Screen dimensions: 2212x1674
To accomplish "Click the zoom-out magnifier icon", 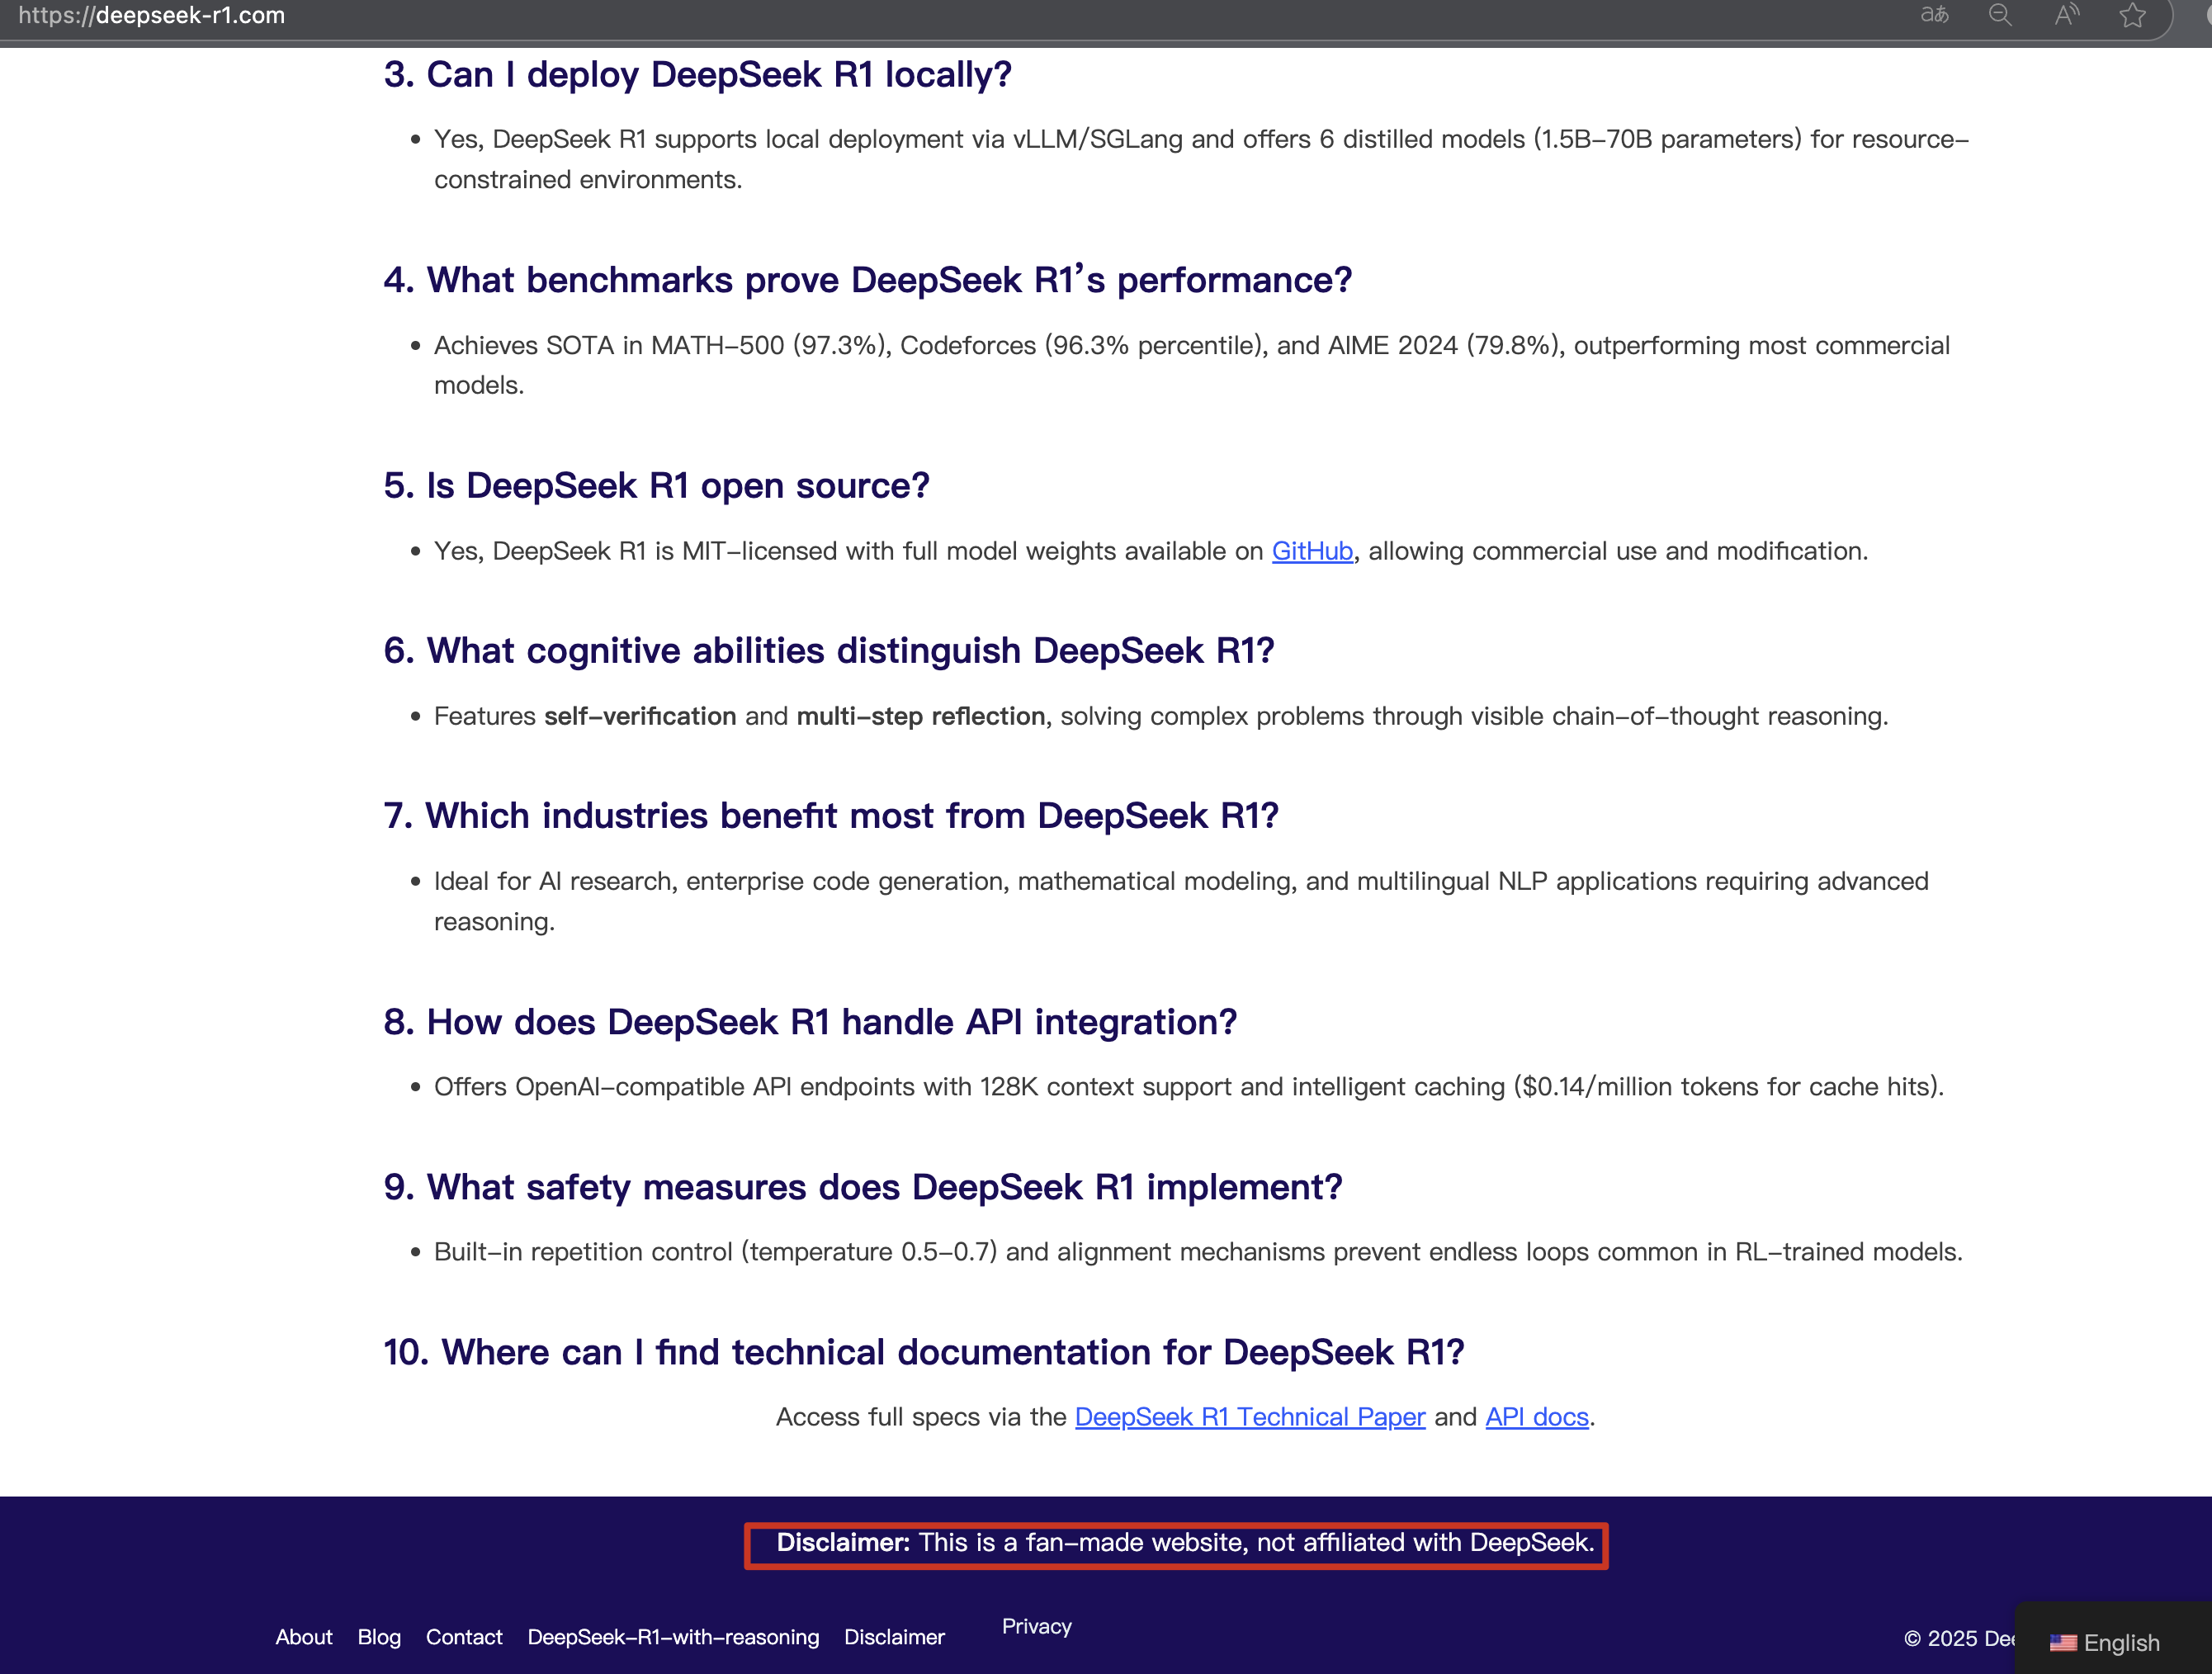I will pyautogui.click(x=2000, y=15).
